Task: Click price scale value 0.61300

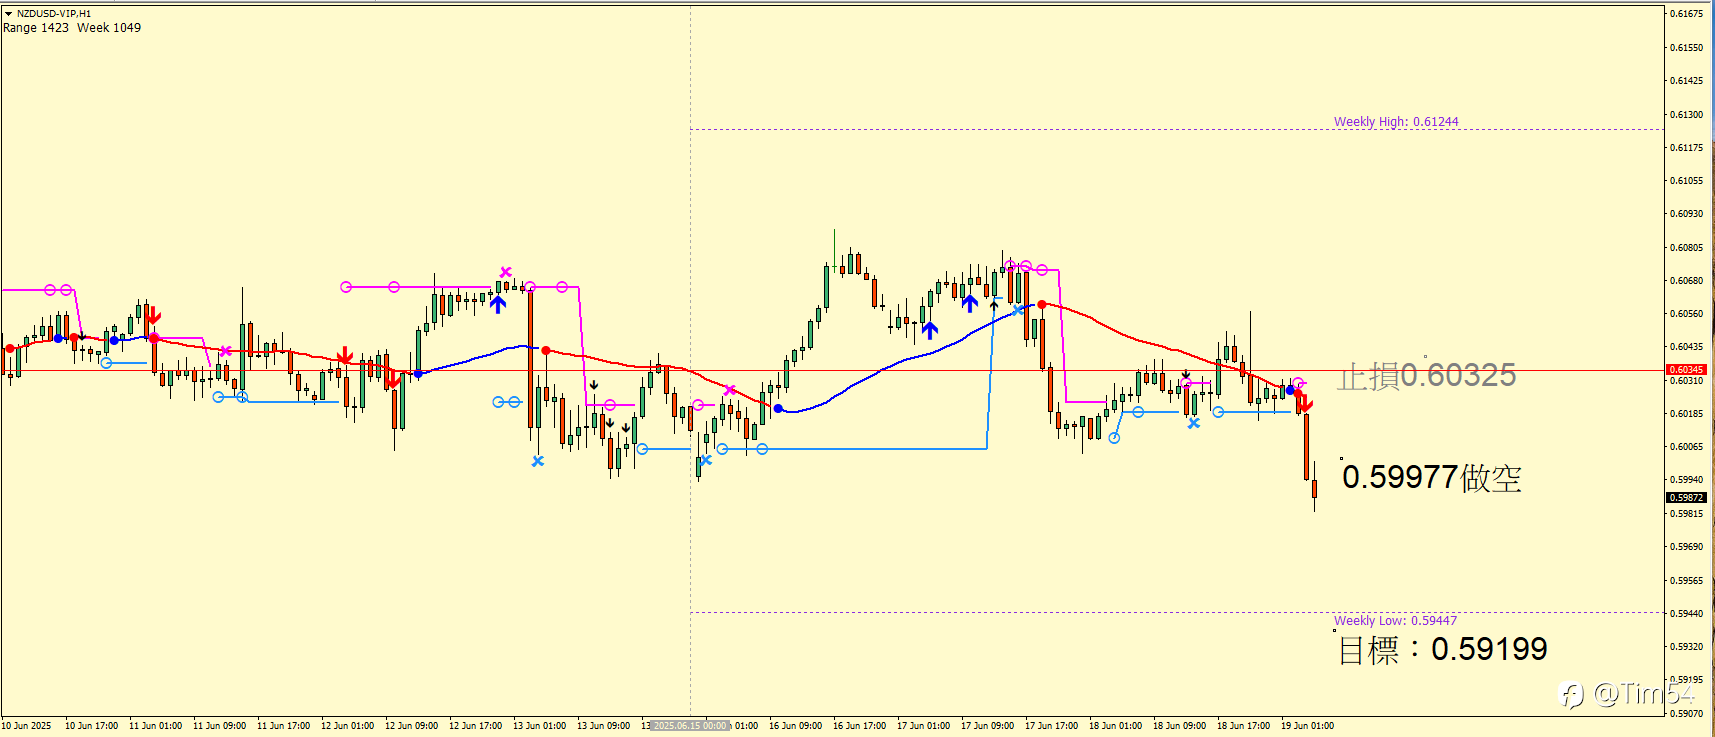Action: point(1687,115)
